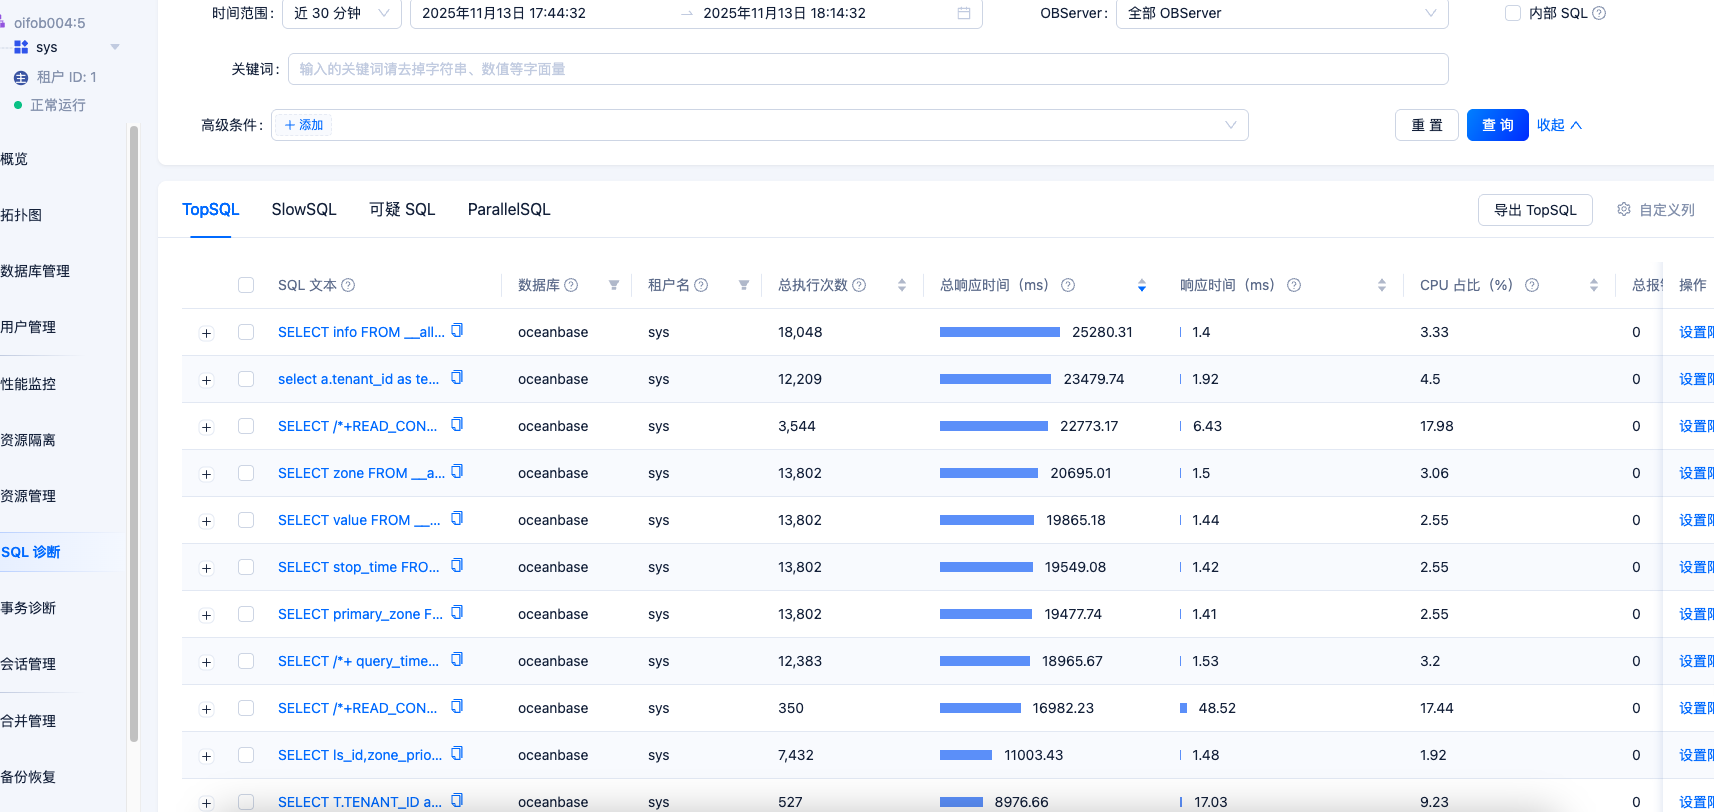Sort by 总执行次数 column arrows
The width and height of the screenshot is (1714, 812).
click(x=902, y=285)
